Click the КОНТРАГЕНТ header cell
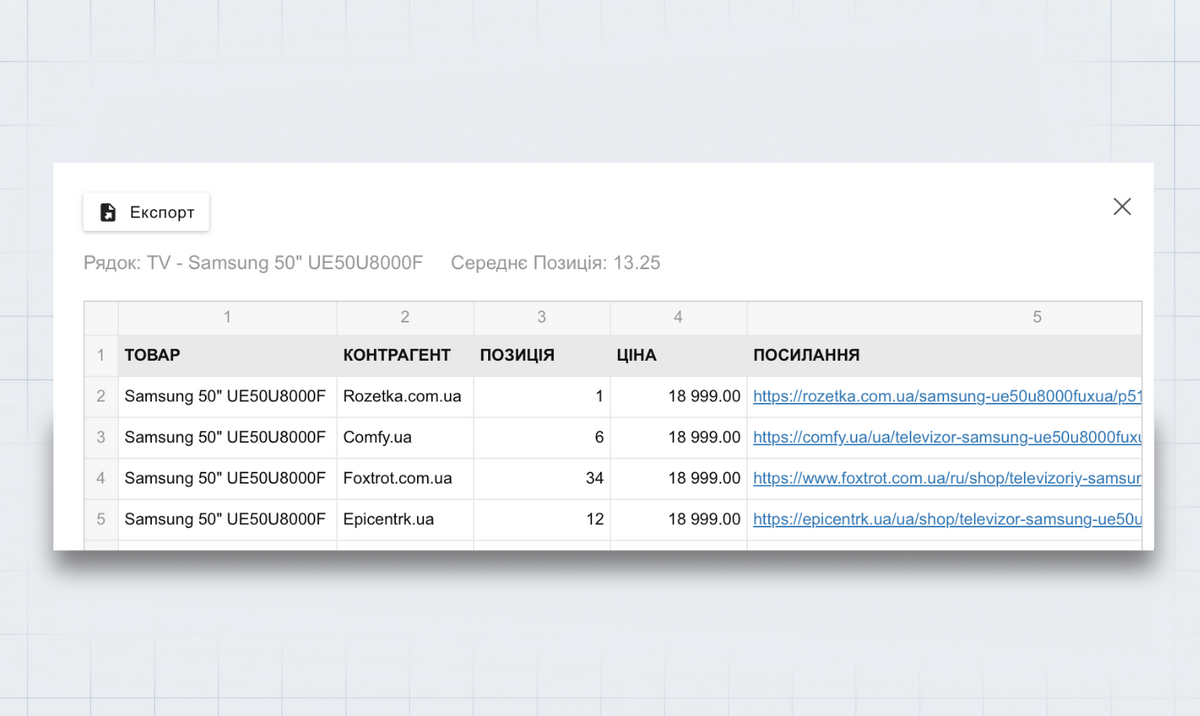1200x716 pixels. (x=405, y=355)
